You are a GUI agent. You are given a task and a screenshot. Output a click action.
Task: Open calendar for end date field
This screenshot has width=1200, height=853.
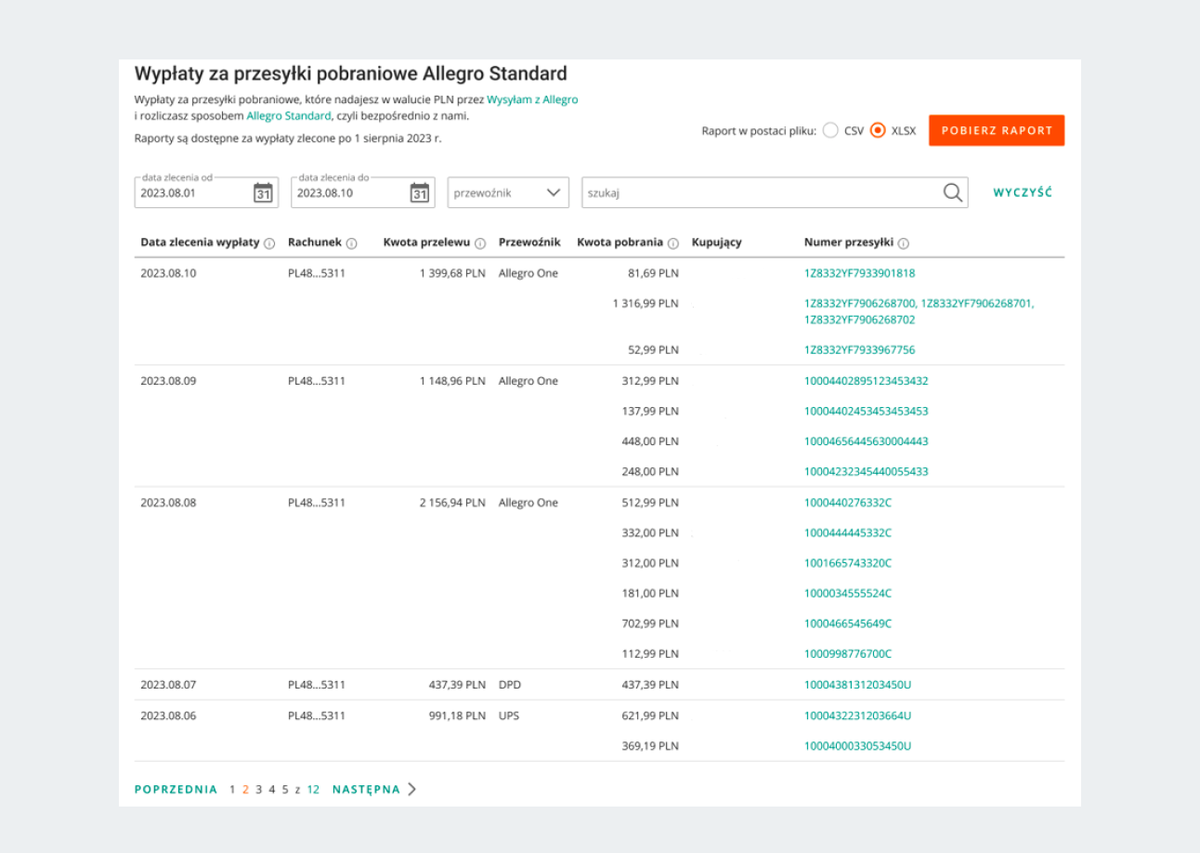pyautogui.click(x=420, y=193)
